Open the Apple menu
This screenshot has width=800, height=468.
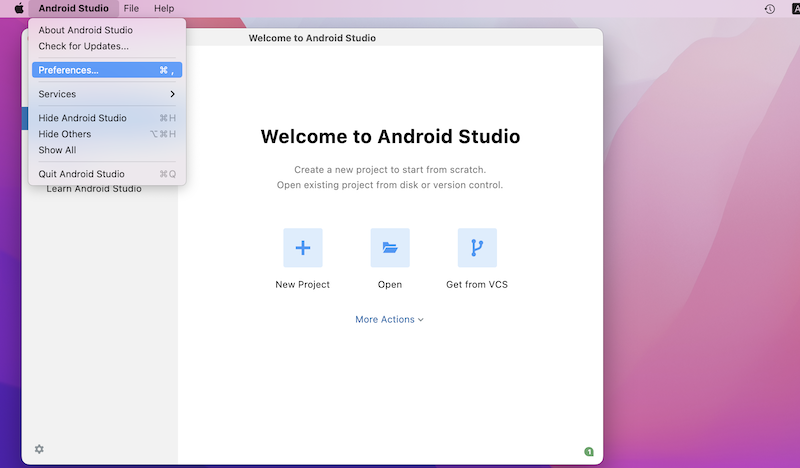pyautogui.click(x=18, y=8)
